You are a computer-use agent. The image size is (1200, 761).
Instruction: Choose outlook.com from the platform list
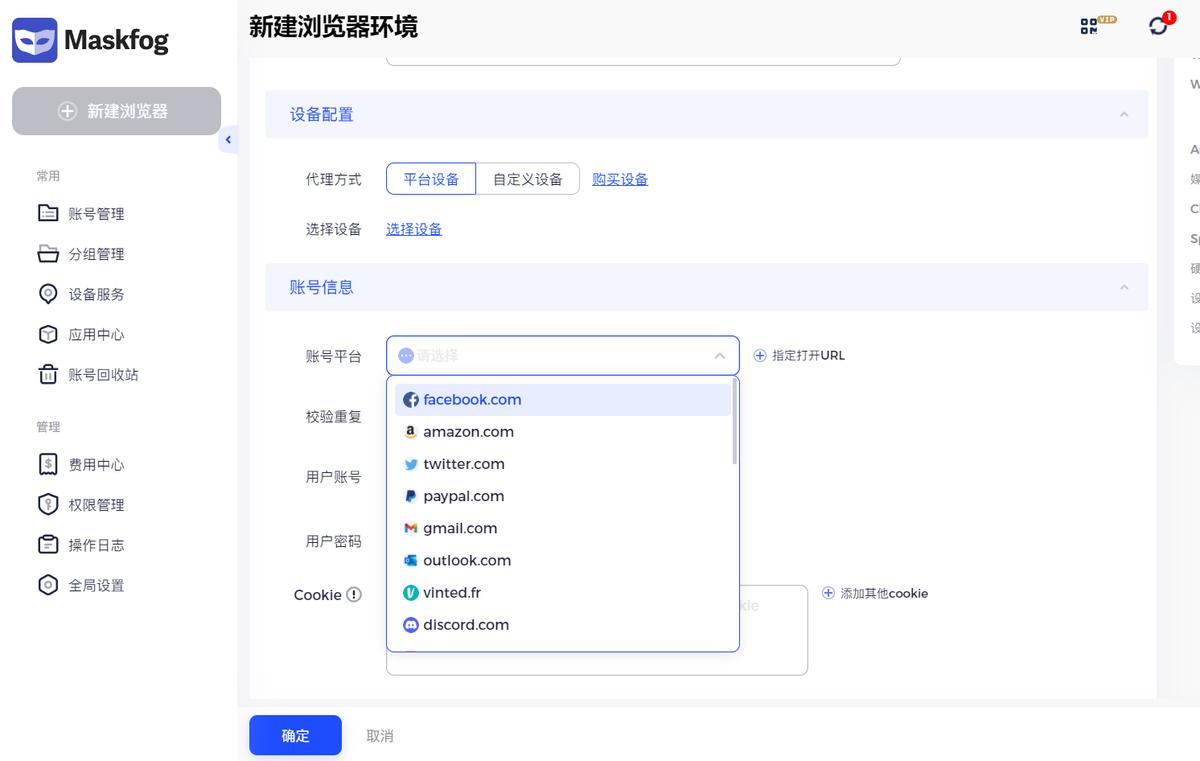pyautogui.click(x=563, y=560)
